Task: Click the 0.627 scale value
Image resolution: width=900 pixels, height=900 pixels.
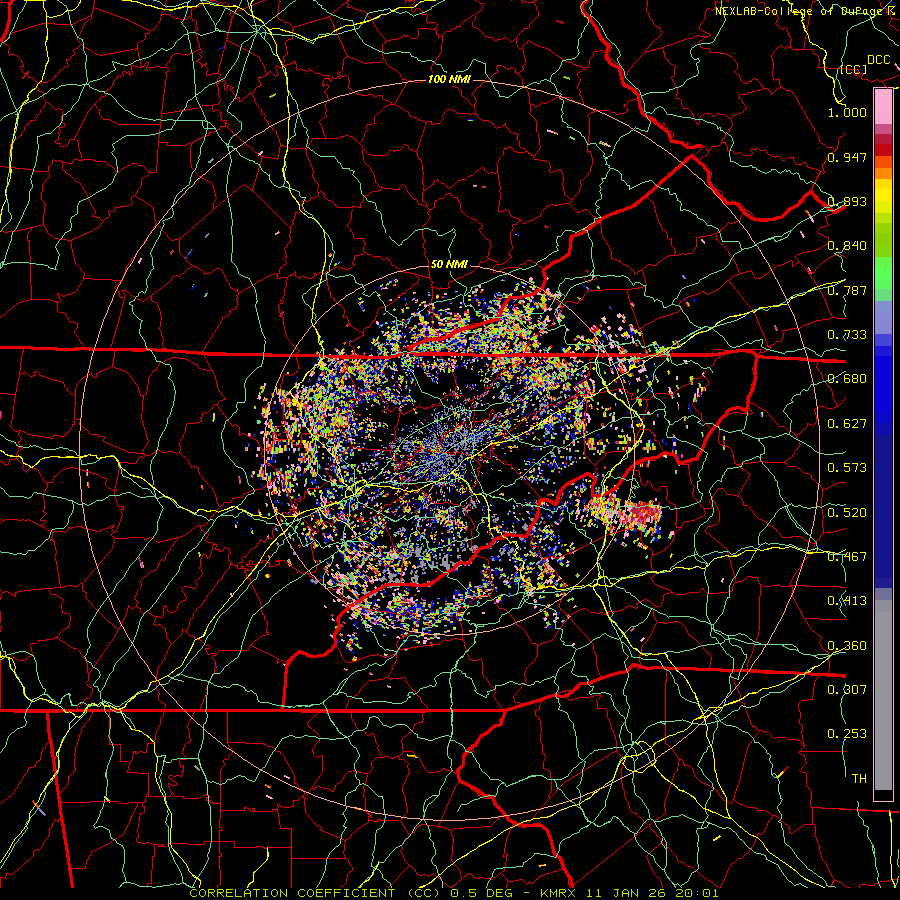Action: (847, 424)
